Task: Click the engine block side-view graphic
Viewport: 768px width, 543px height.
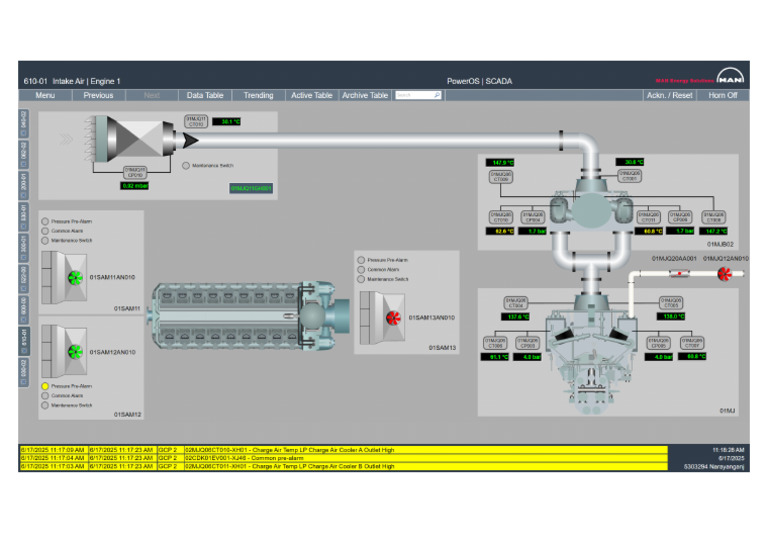Action: click(250, 315)
